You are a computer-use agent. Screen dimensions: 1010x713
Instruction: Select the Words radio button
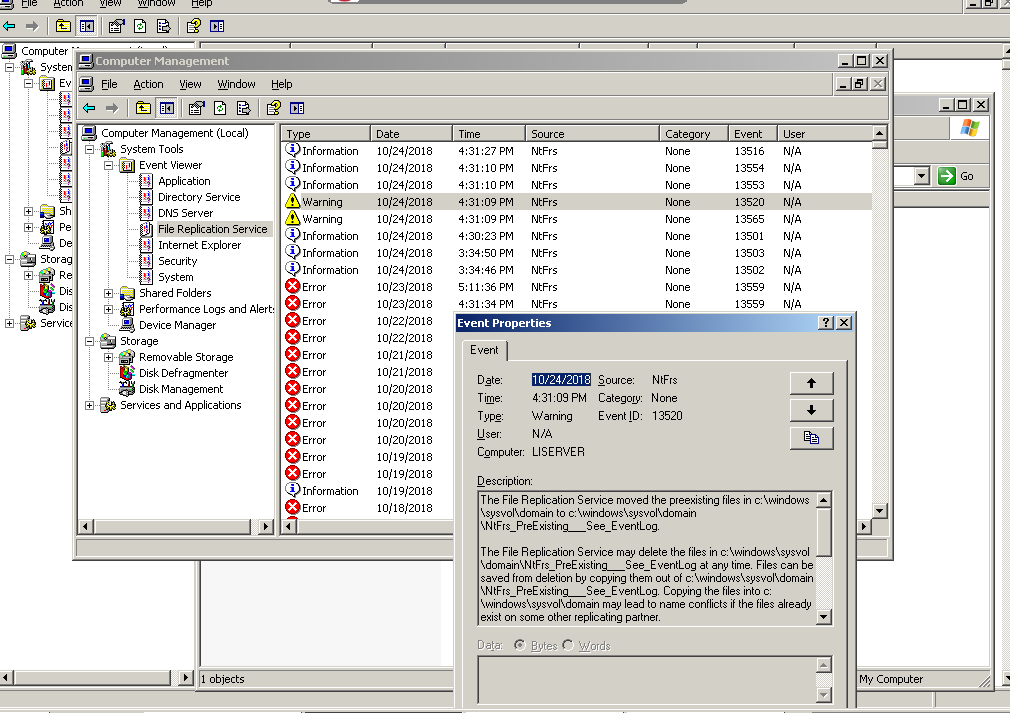pos(567,645)
